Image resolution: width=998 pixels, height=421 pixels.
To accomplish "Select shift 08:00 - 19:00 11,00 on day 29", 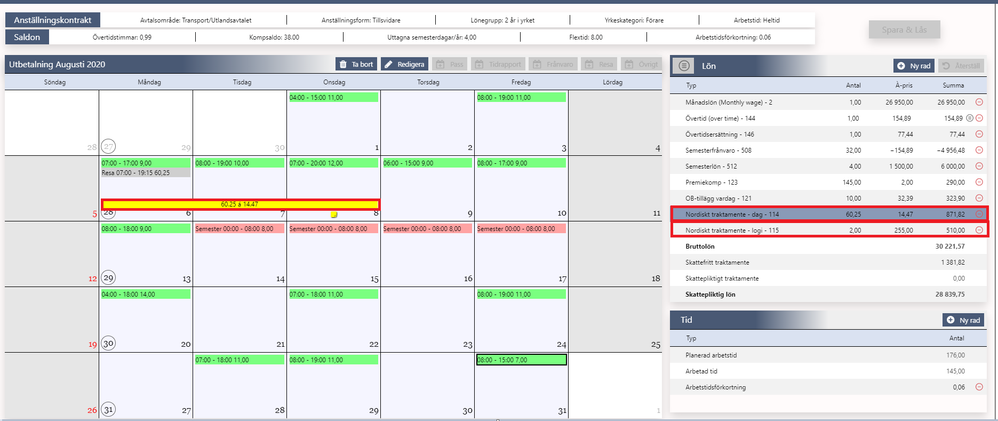I will click(334, 360).
